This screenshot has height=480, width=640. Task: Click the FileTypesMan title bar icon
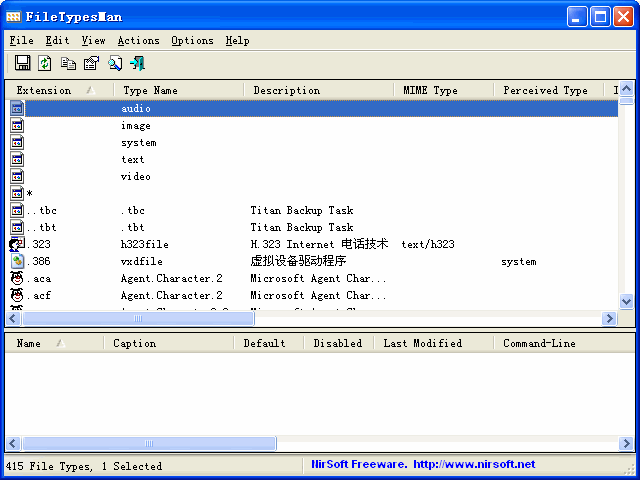(13, 17)
